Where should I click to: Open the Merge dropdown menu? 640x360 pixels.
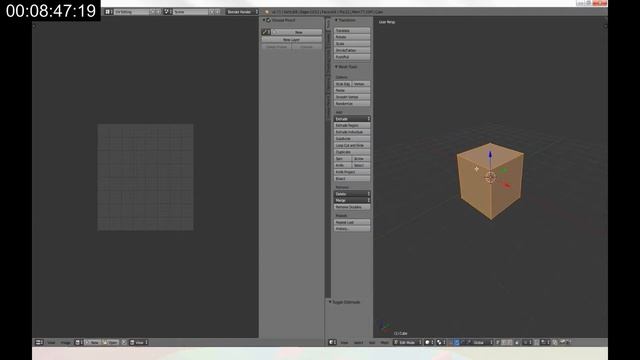click(x=352, y=200)
